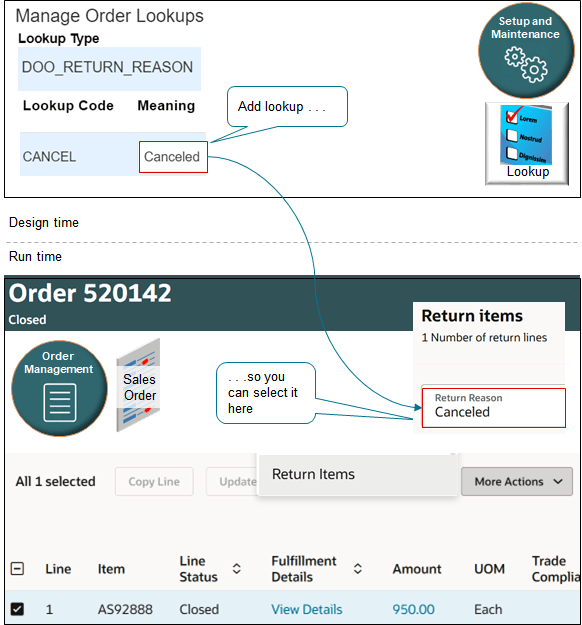This screenshot has width=582, height=625.
Task: Click the Copy Line button
Action: click(x=154, y=482)
